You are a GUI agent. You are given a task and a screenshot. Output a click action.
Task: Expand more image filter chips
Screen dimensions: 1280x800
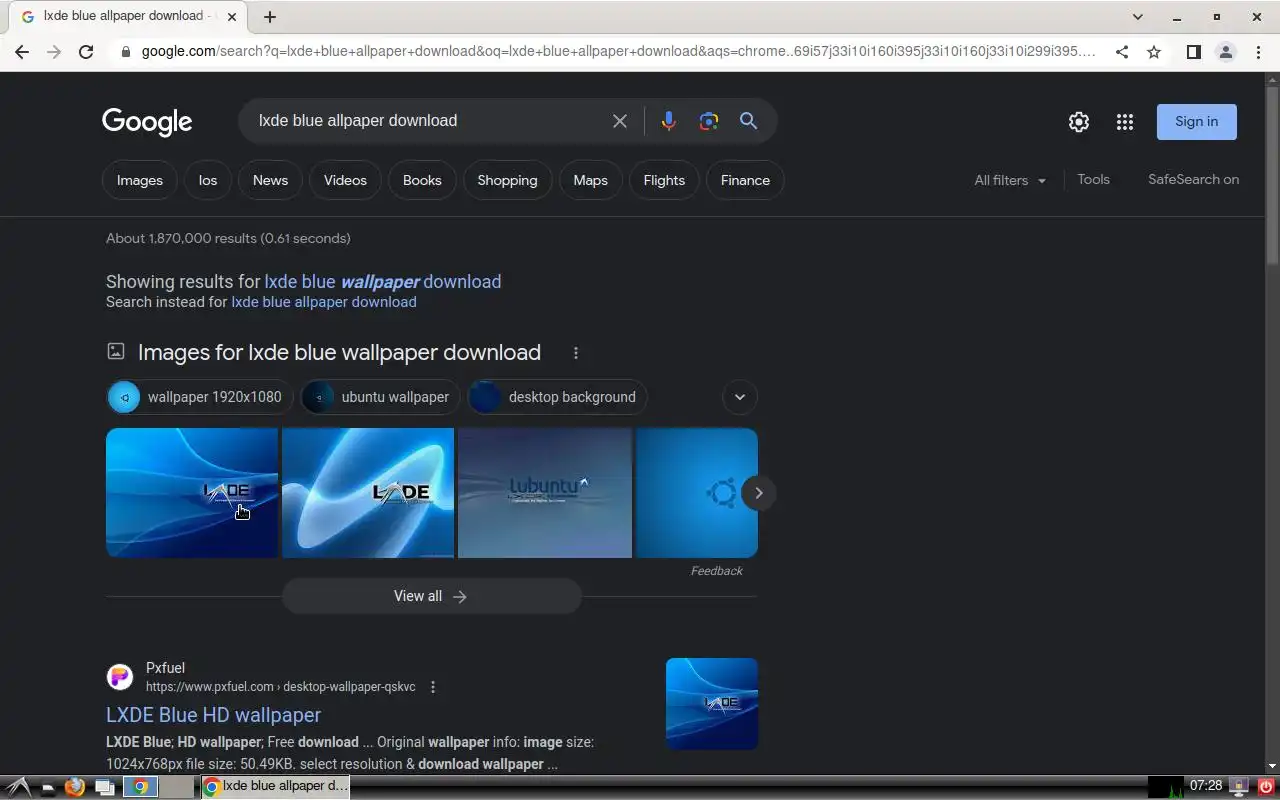coord(740,397)
